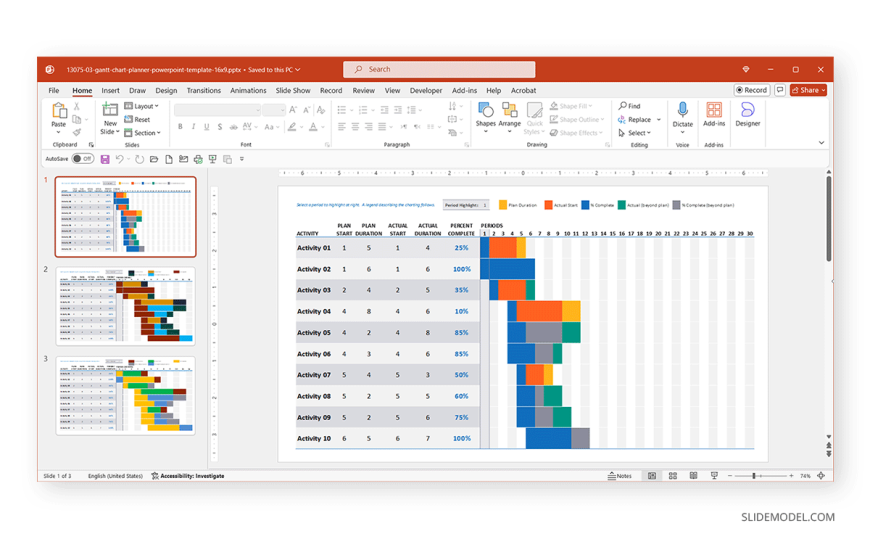
Task: Switch to the Design tab
Action: click(x=166, y=90)
